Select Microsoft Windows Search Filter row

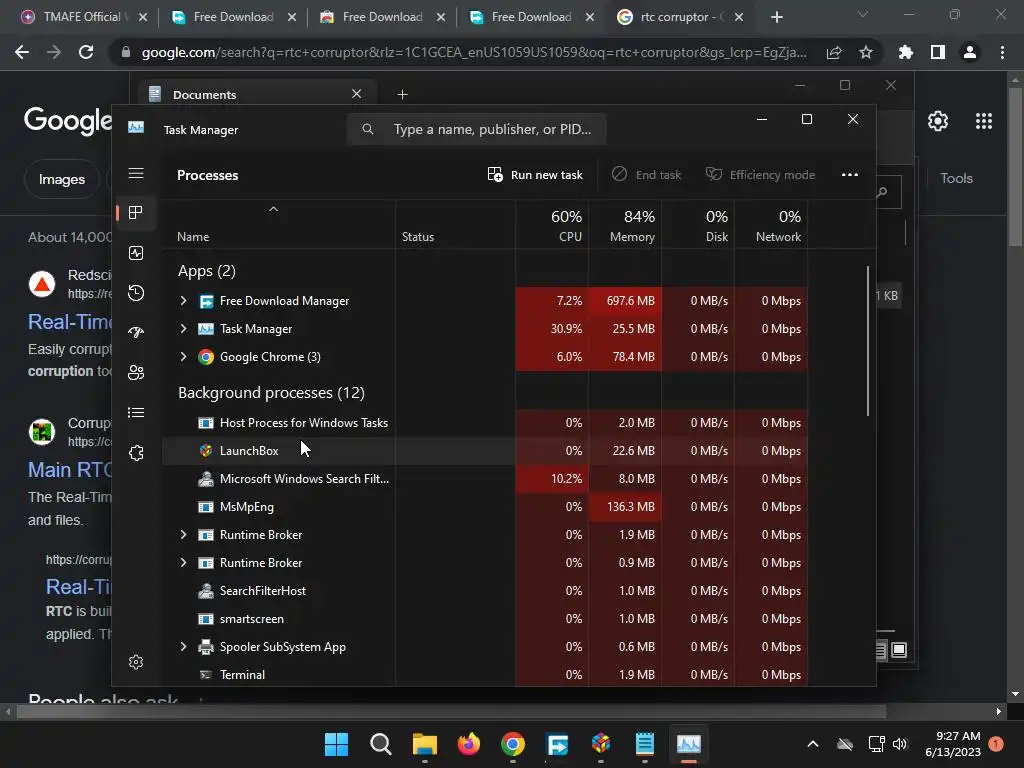[485, 479]
